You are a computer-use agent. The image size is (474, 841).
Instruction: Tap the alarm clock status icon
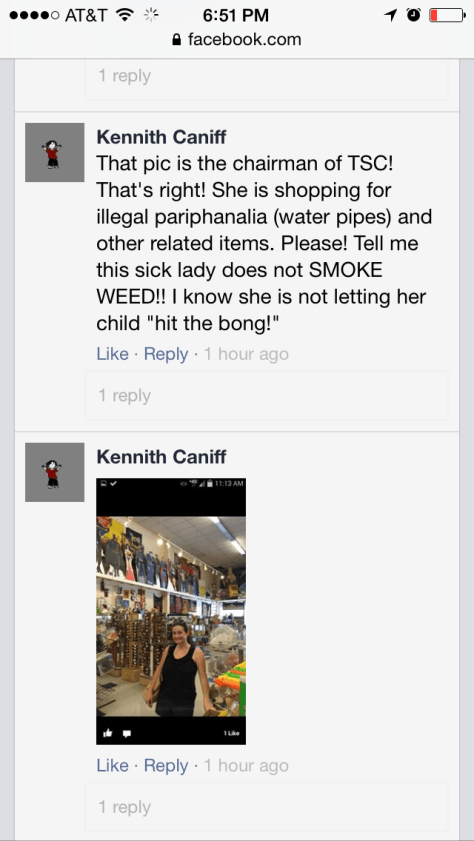point(413,16)
